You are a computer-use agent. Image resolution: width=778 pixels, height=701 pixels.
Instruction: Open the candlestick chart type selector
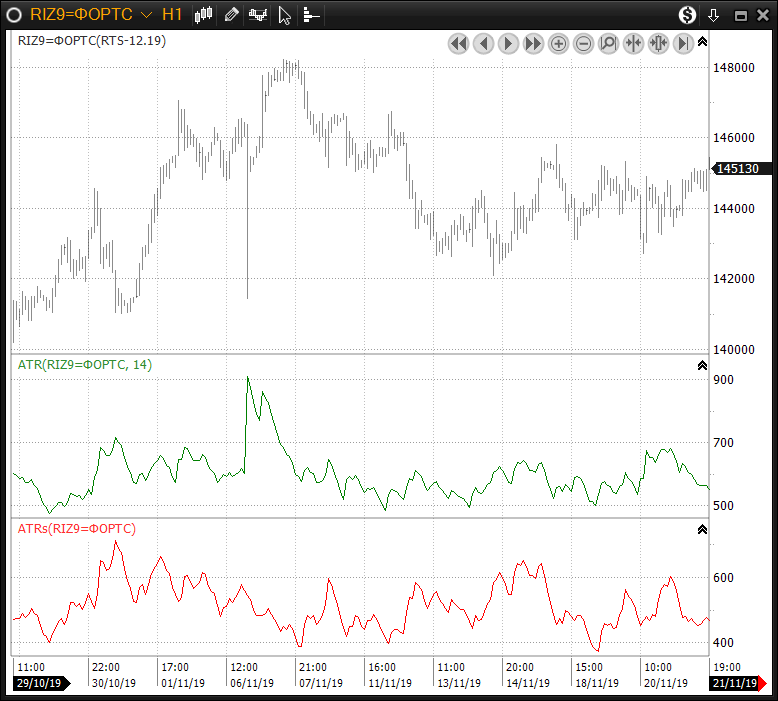click(204, 15)
